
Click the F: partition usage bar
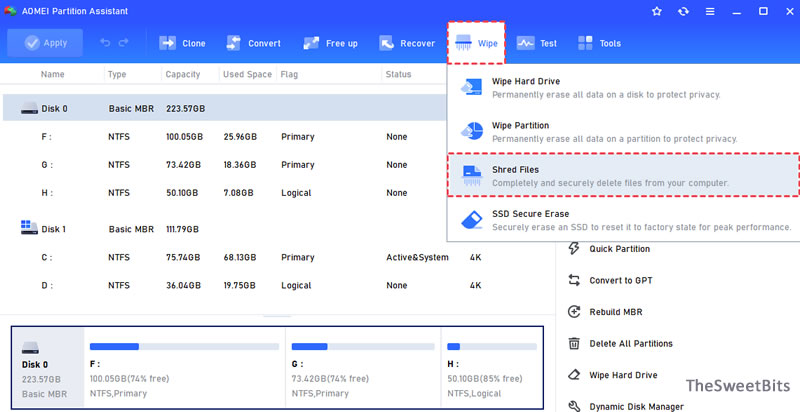[184, 347]
